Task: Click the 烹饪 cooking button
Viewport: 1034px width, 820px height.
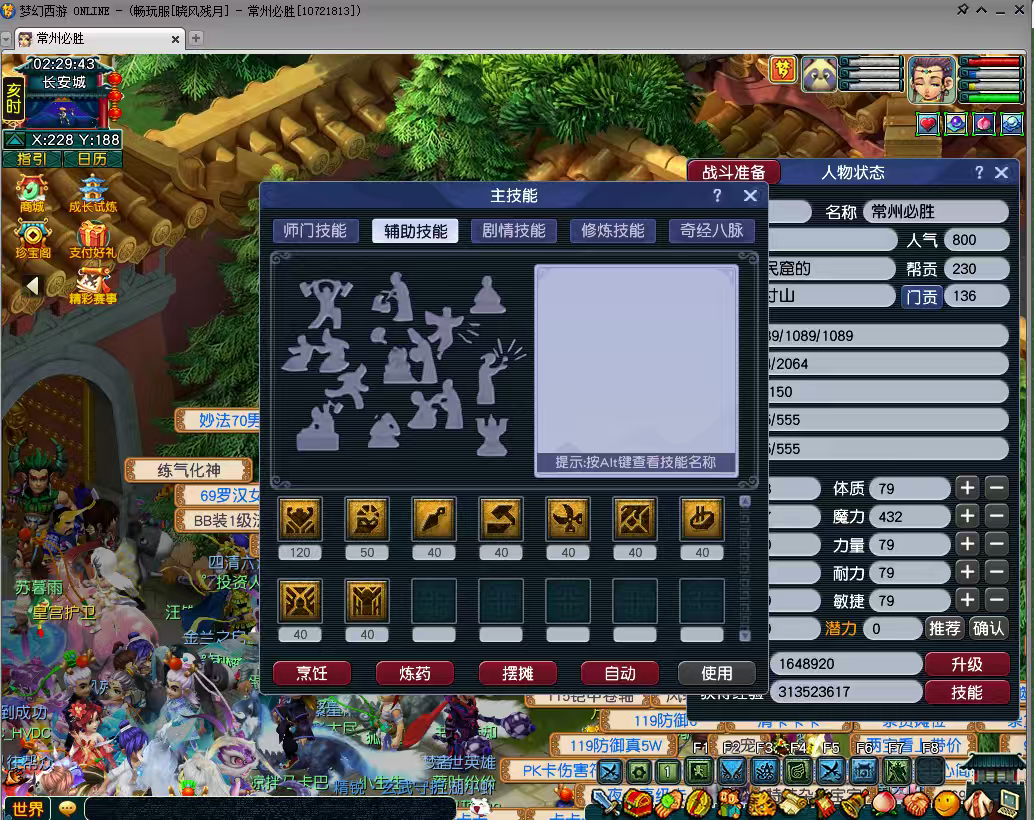Action: (312, 673)
